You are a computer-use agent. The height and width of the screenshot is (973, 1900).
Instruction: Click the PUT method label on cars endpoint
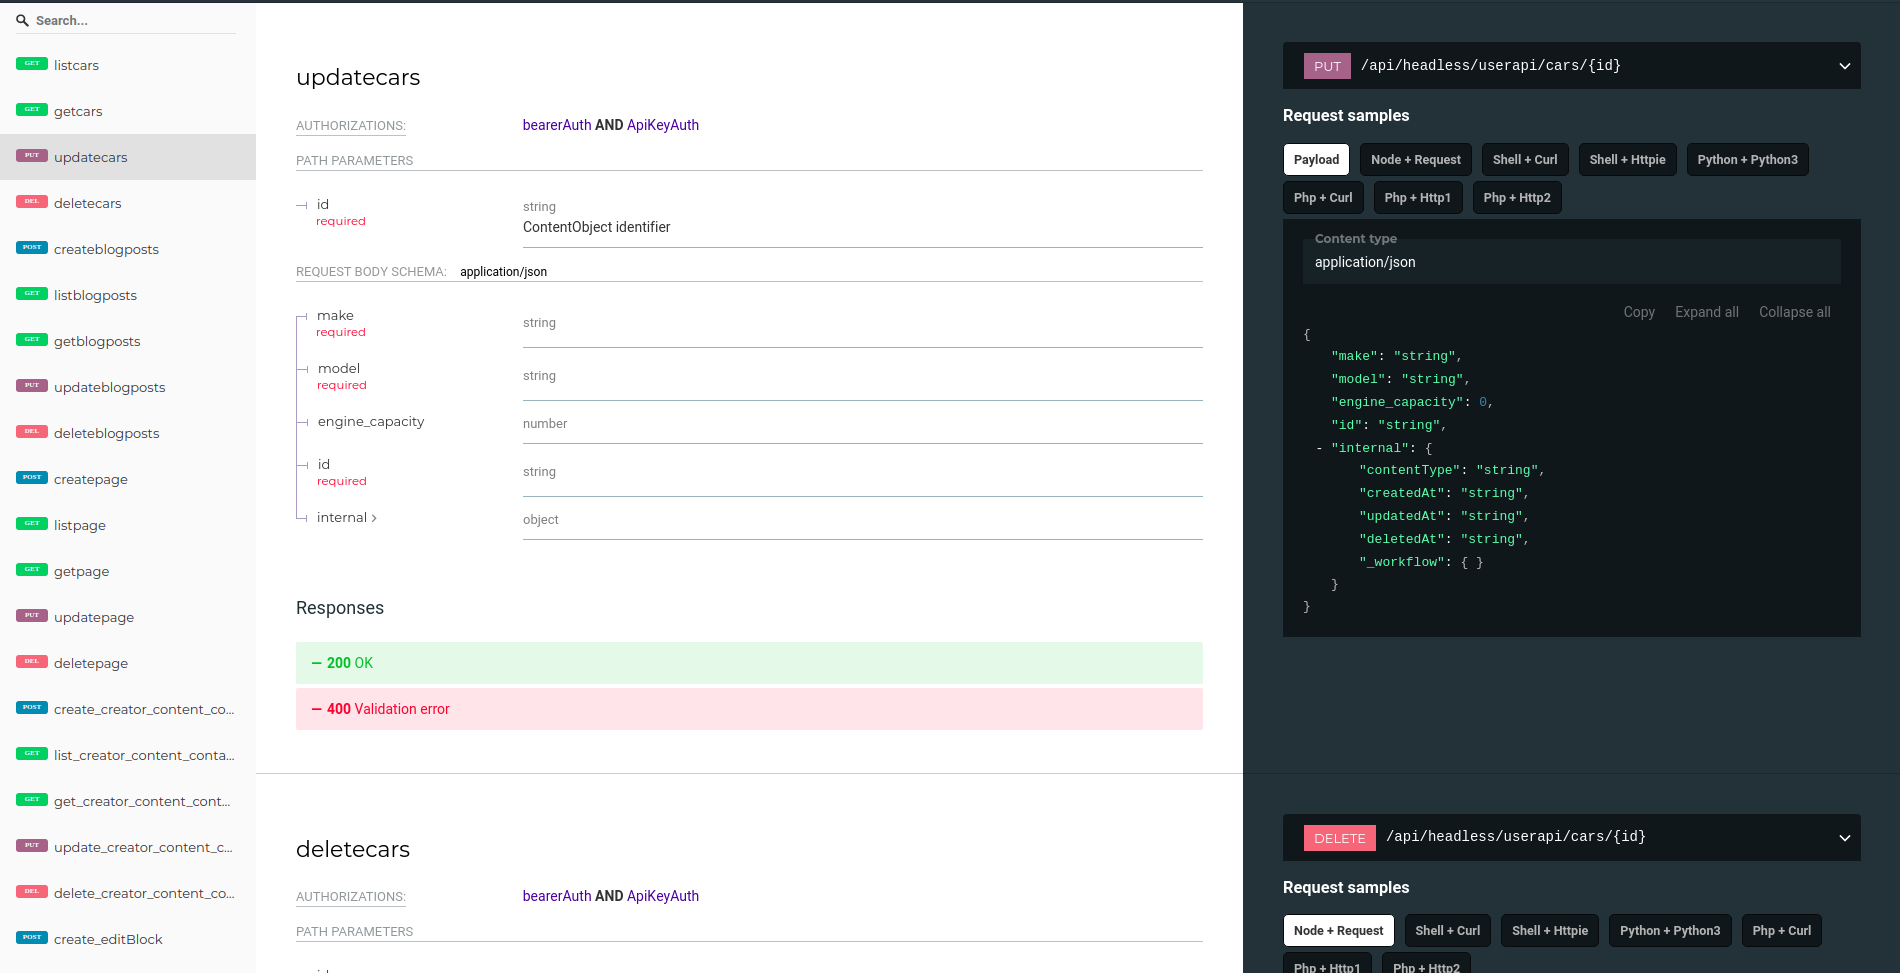click(1327, 66)
